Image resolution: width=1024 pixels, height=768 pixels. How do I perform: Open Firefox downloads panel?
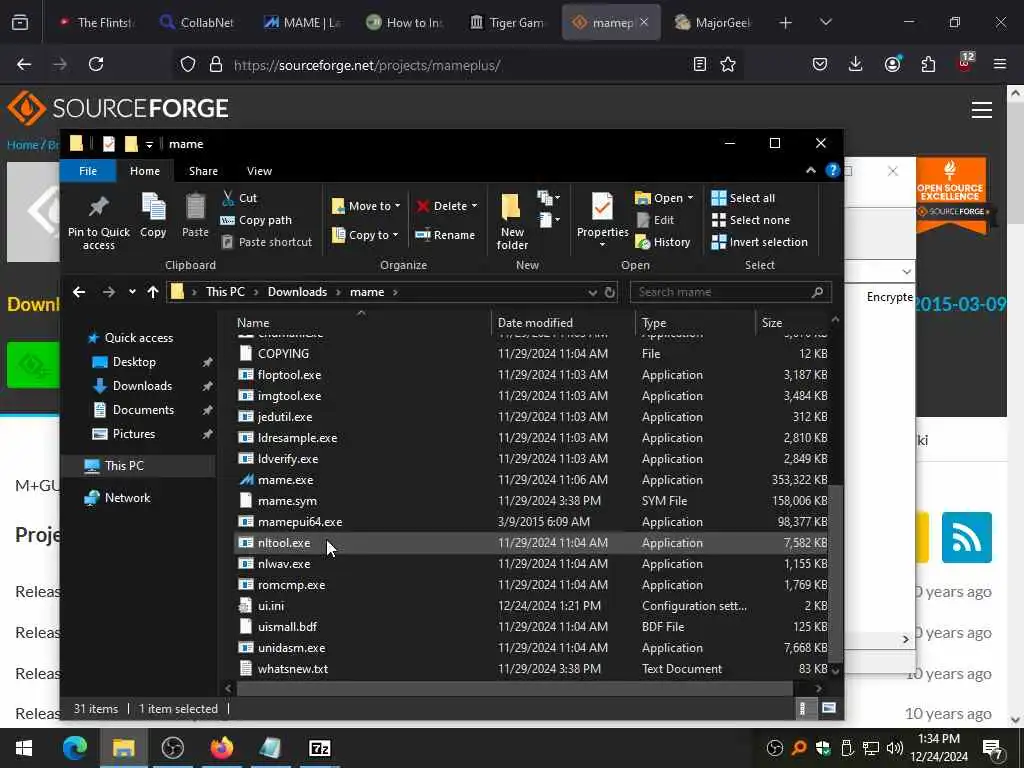coord(856,64)
